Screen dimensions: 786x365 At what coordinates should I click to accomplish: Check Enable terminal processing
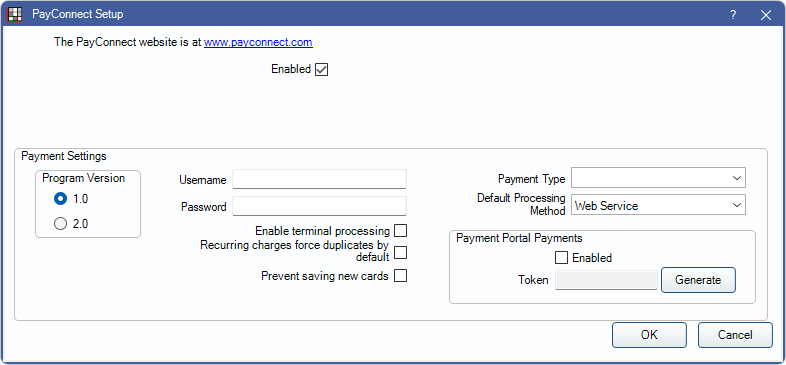[x=400, y=231]
